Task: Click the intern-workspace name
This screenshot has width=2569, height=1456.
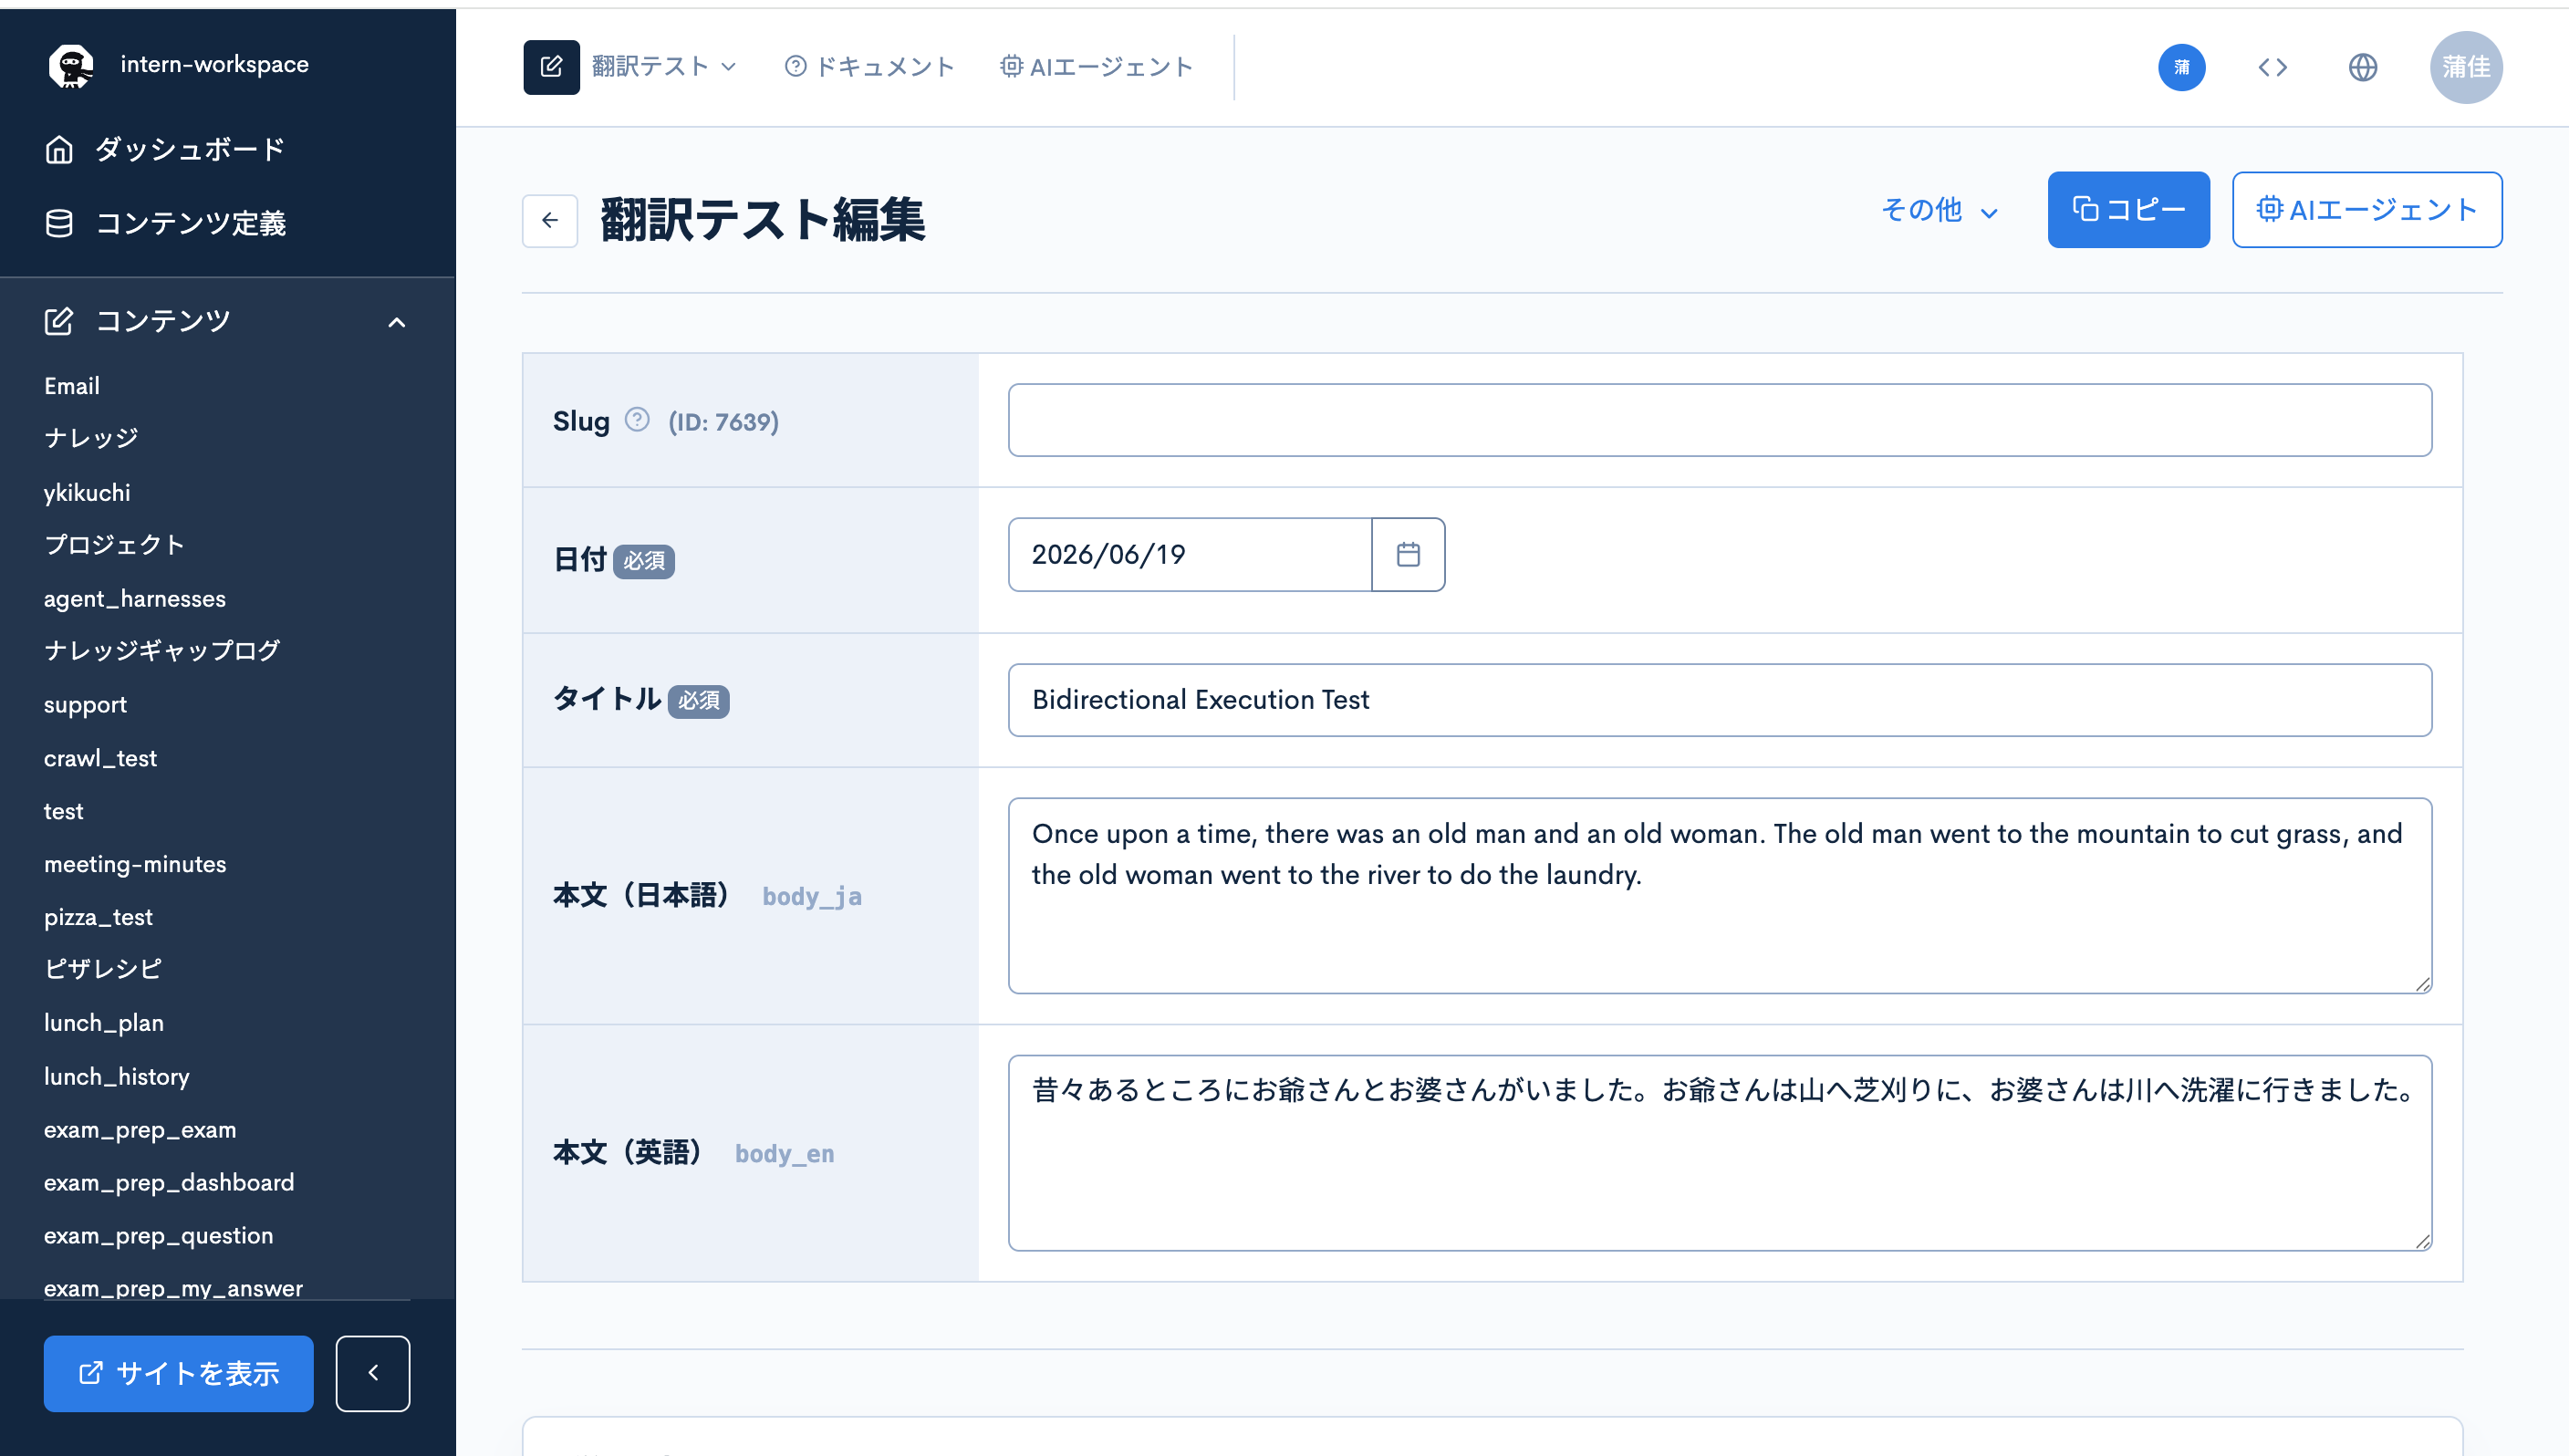Action: tap(214, 65)
